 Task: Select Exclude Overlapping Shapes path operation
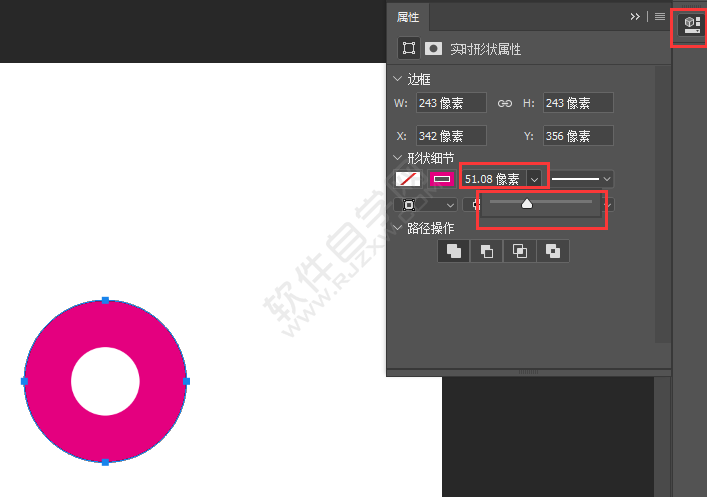(x=553, y=251)
